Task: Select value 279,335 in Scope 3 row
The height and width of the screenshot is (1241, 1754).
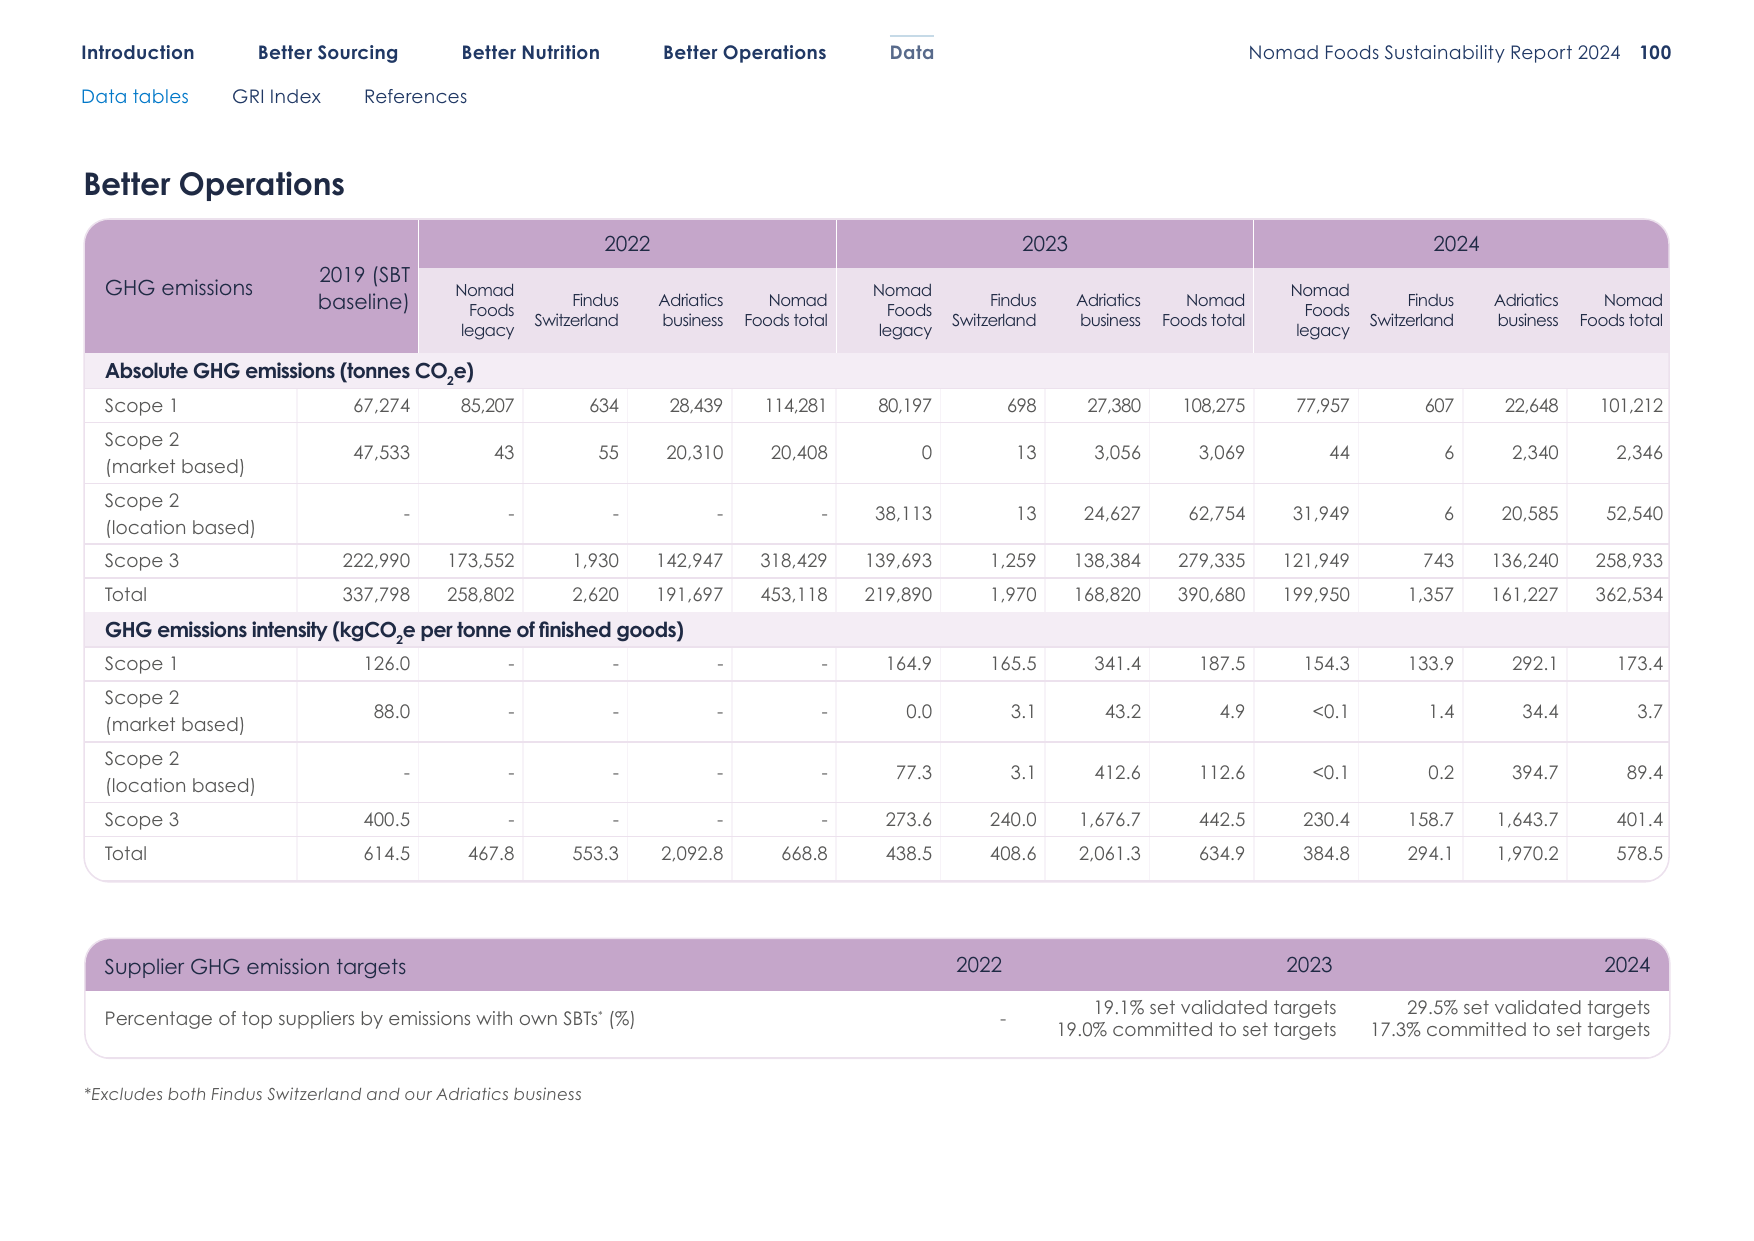Action: pyautogui.click(x=1212, y=561)
